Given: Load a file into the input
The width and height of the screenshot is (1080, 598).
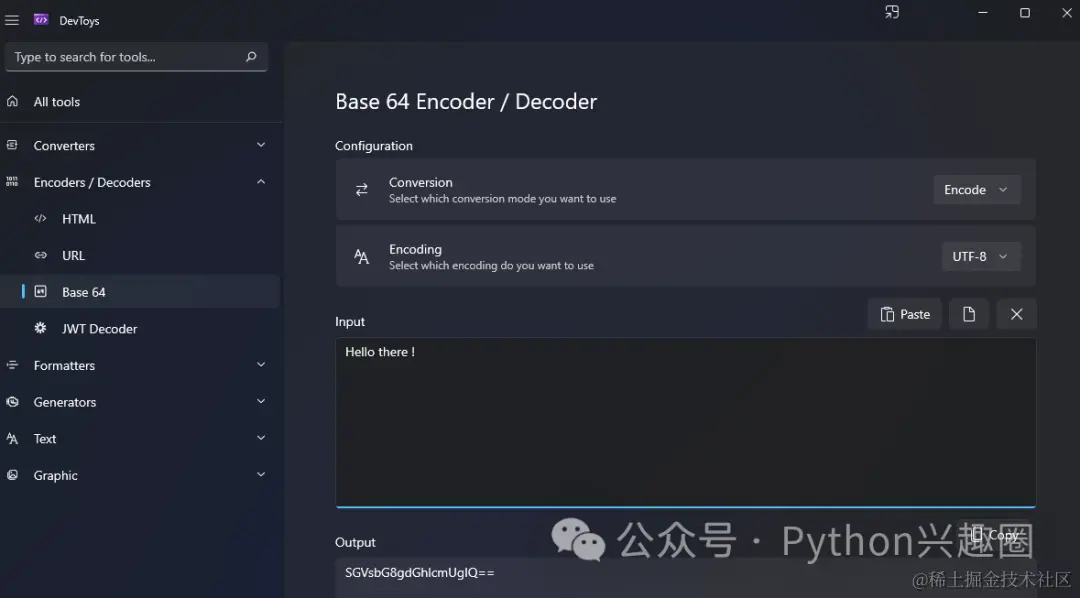Looking at the screenshot, I should tap(969, 314).
